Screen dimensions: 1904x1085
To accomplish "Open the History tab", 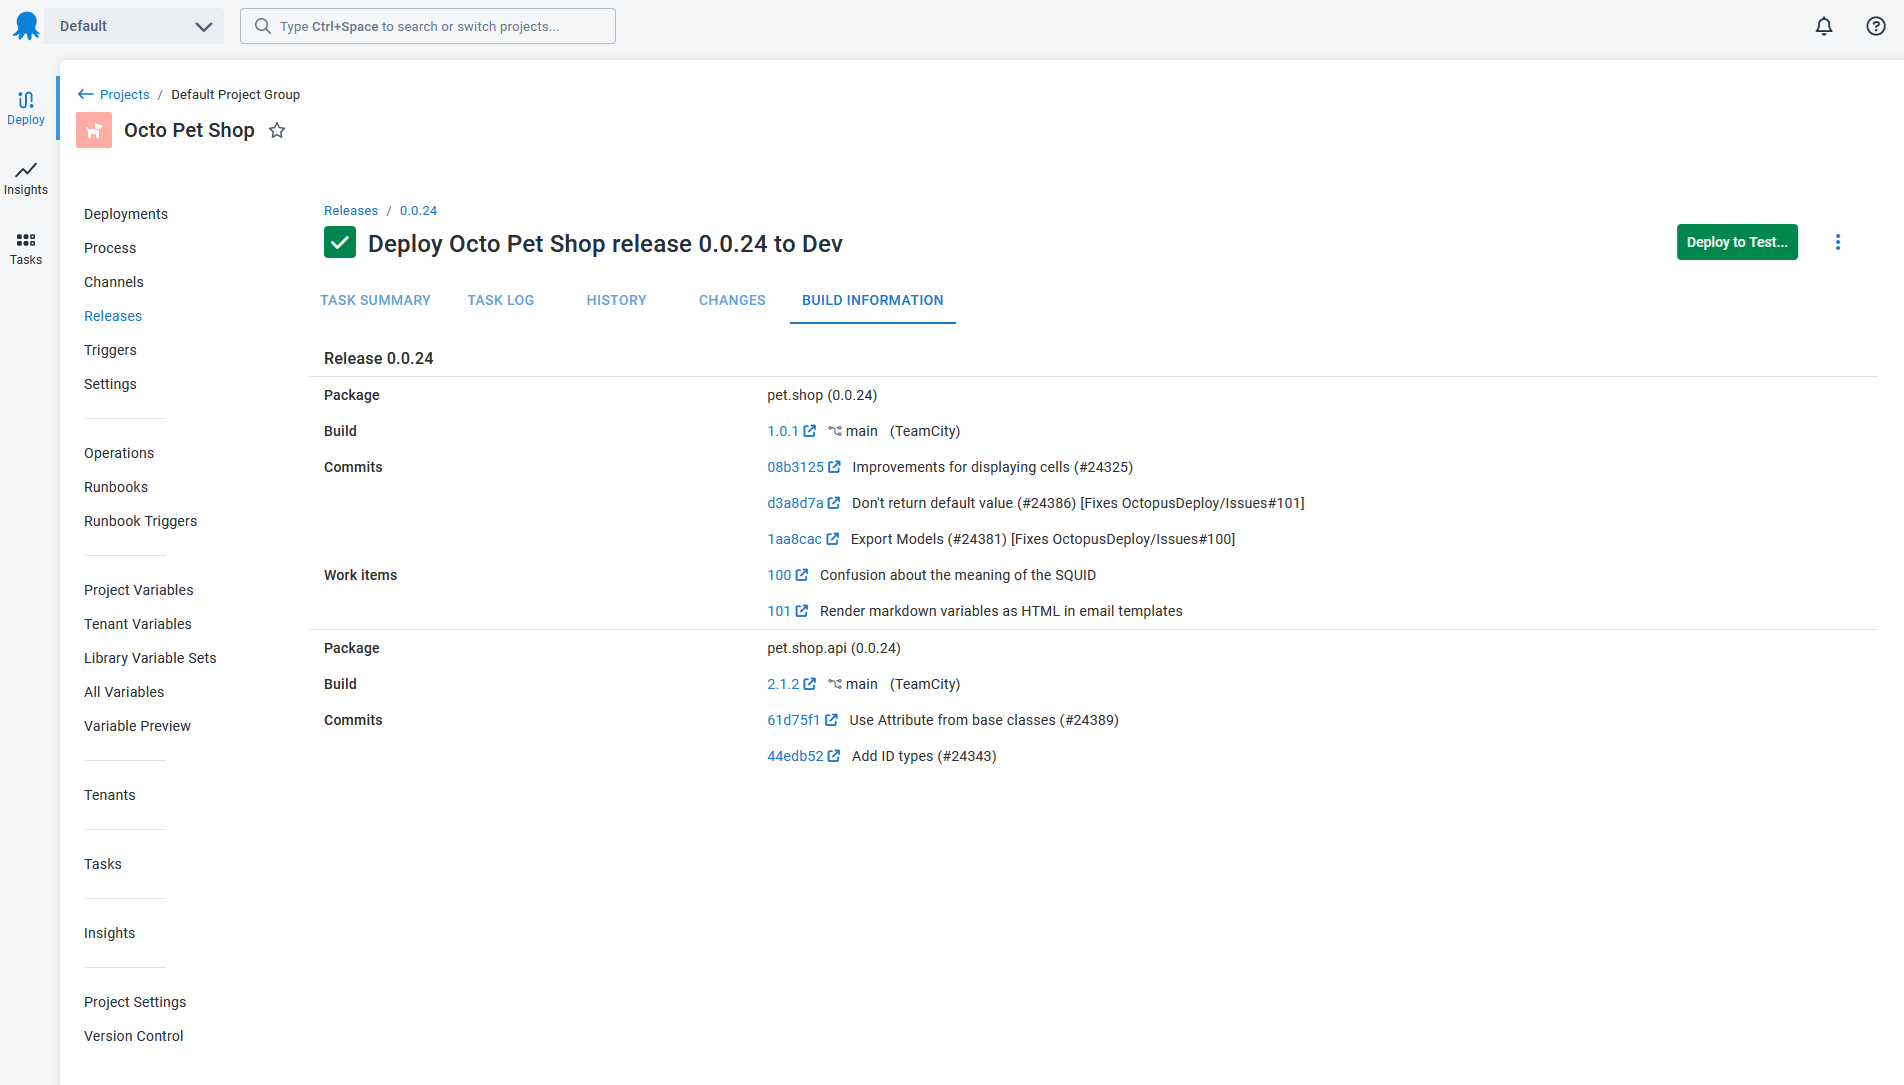I will click(x=616, y=300).
